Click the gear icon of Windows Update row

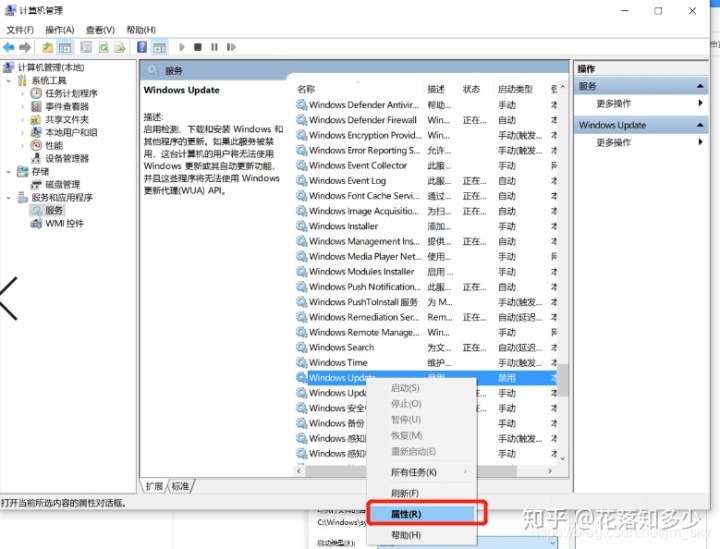pyautogui.click(x=301, y=377)
